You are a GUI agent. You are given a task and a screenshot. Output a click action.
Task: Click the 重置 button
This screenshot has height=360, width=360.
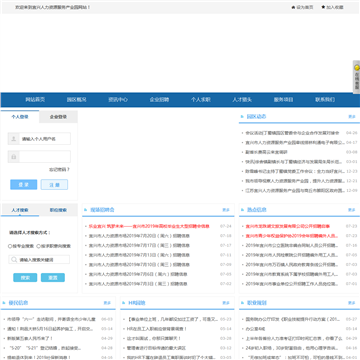pyautogui.click(x=53, y=278)
